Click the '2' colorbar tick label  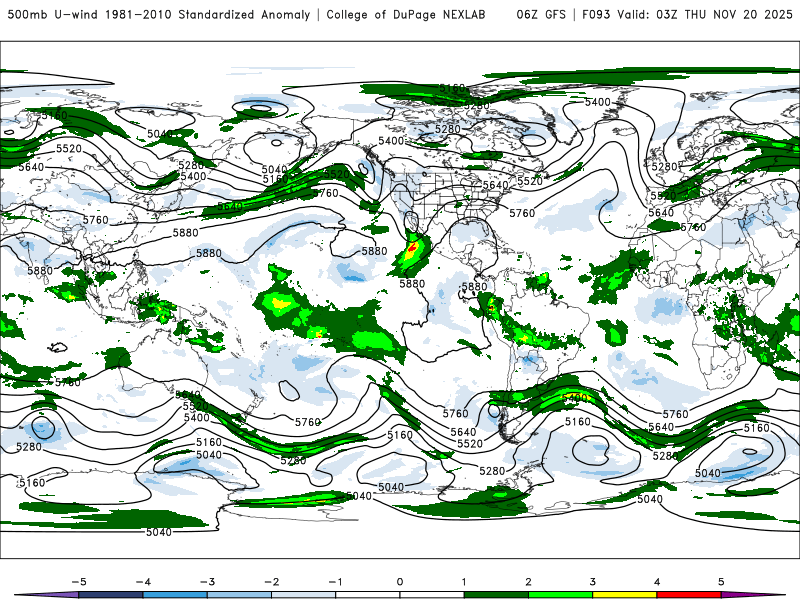(529, 582)
